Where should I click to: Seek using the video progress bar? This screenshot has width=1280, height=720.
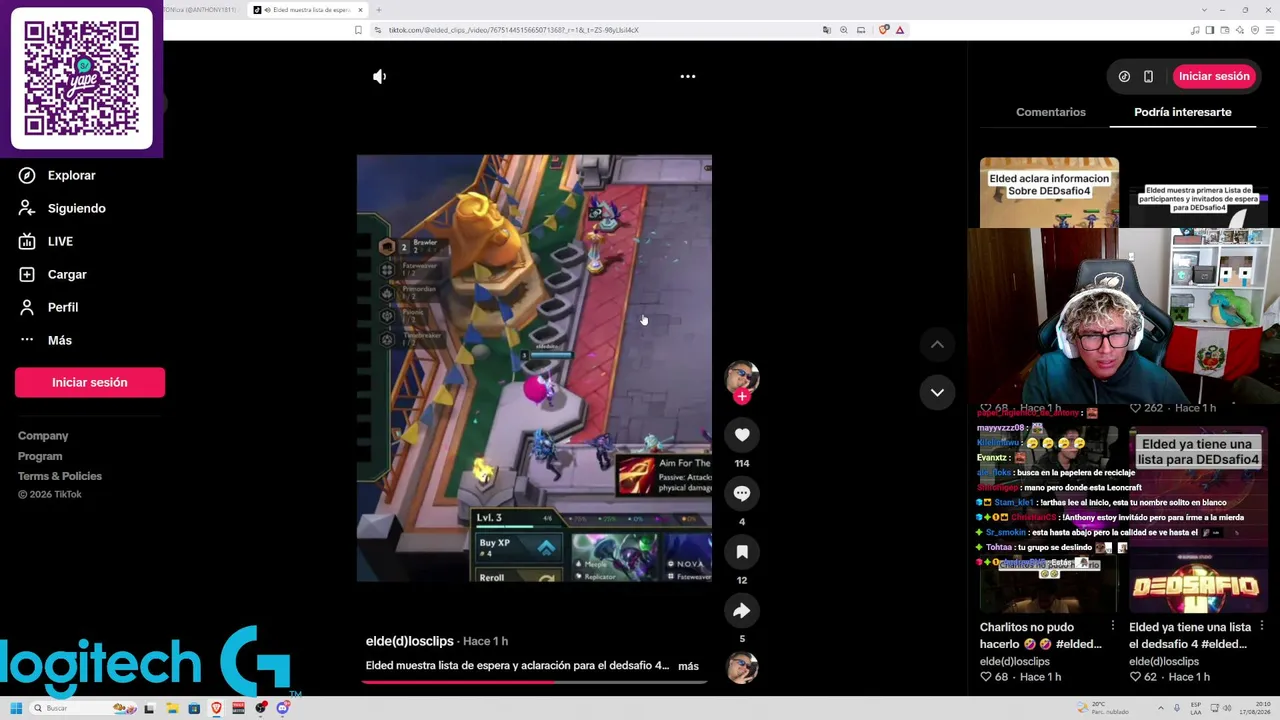pyautogui.click(x=534, y=682)
